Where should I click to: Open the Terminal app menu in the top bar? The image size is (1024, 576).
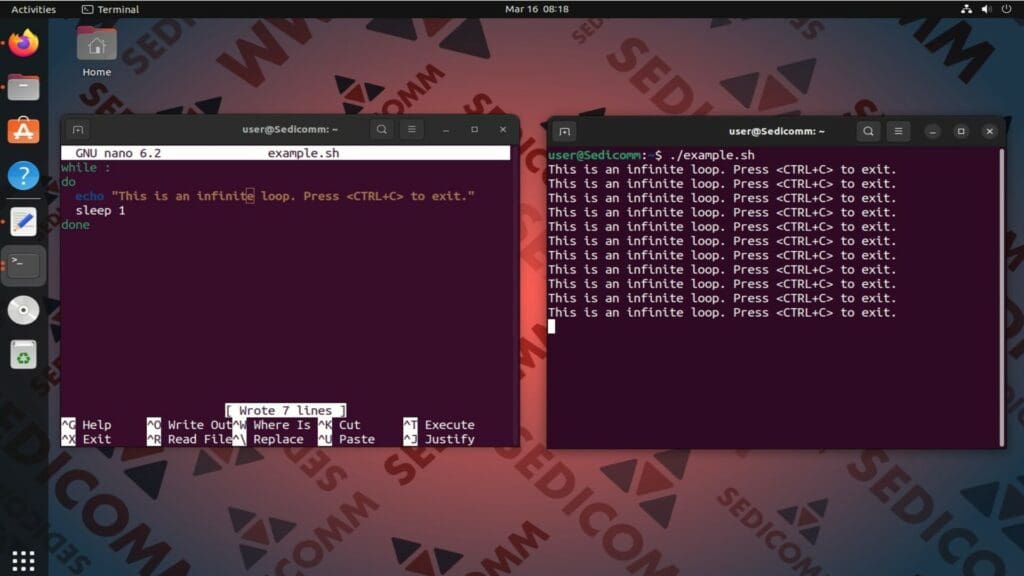[110, 9]
